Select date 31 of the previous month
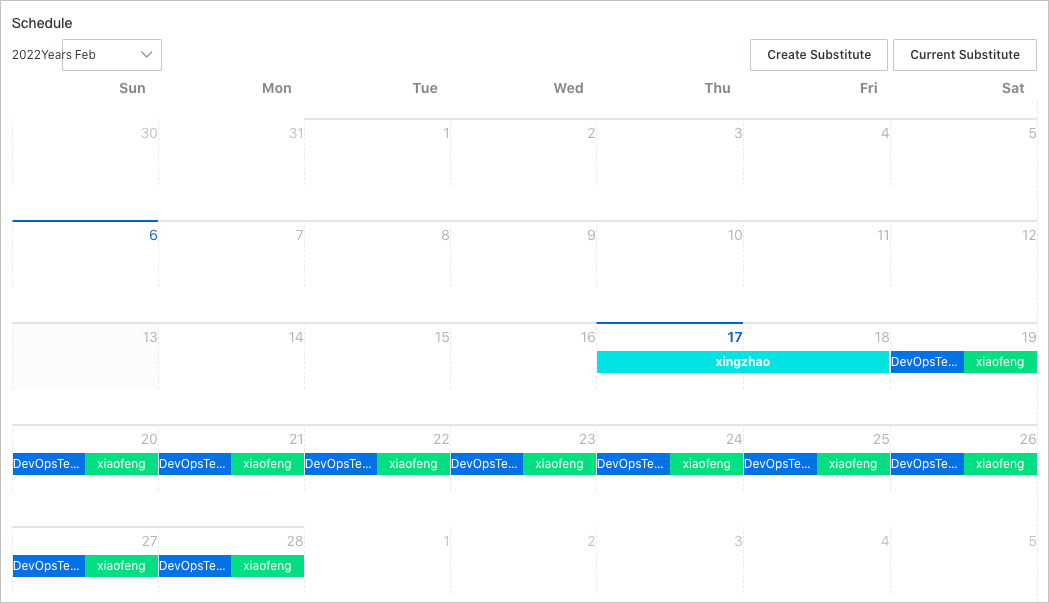Viewport: 1049px width, 603px height. 296,133
